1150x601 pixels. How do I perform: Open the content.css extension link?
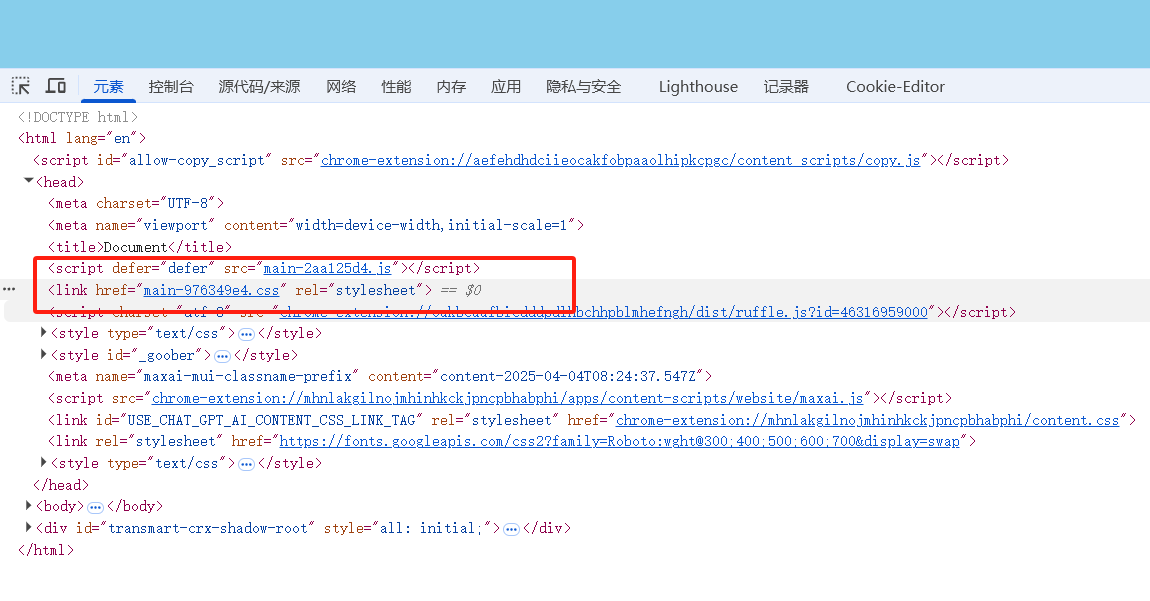pos(868,420)
